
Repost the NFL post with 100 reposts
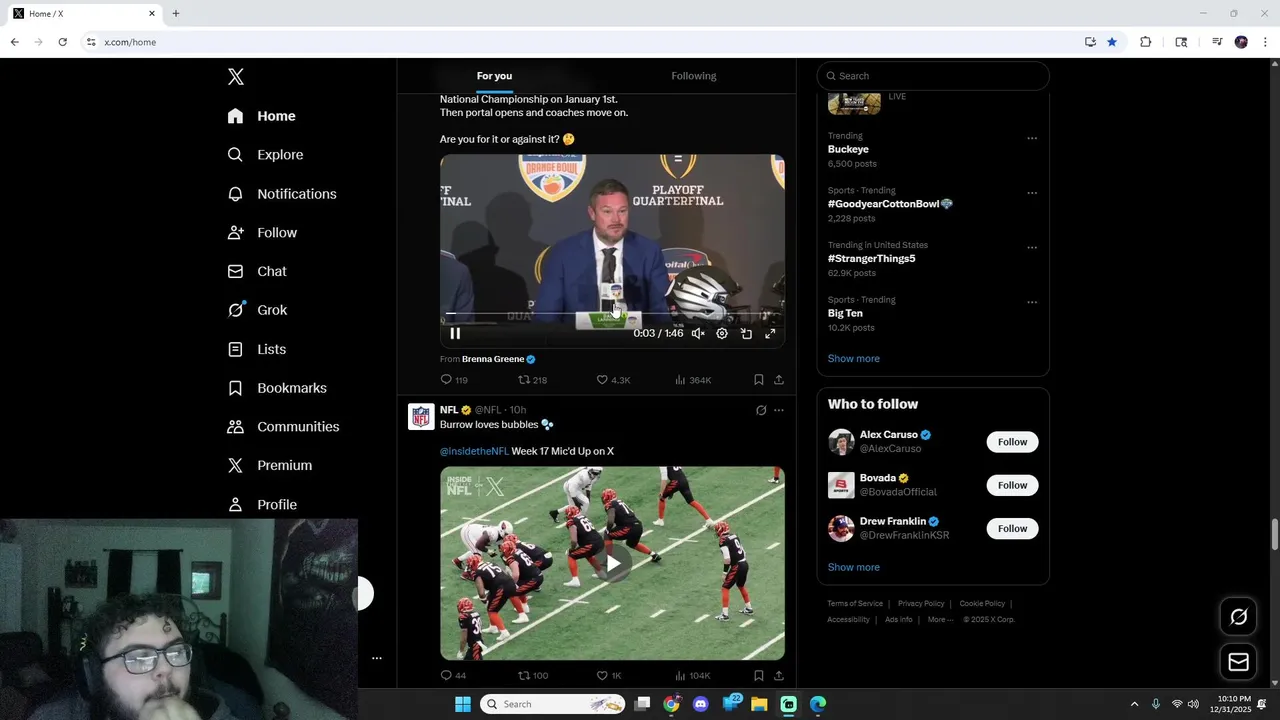532,676
